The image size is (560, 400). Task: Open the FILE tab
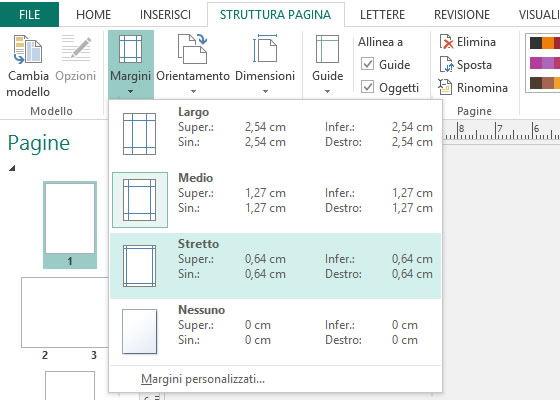[29, 14]
